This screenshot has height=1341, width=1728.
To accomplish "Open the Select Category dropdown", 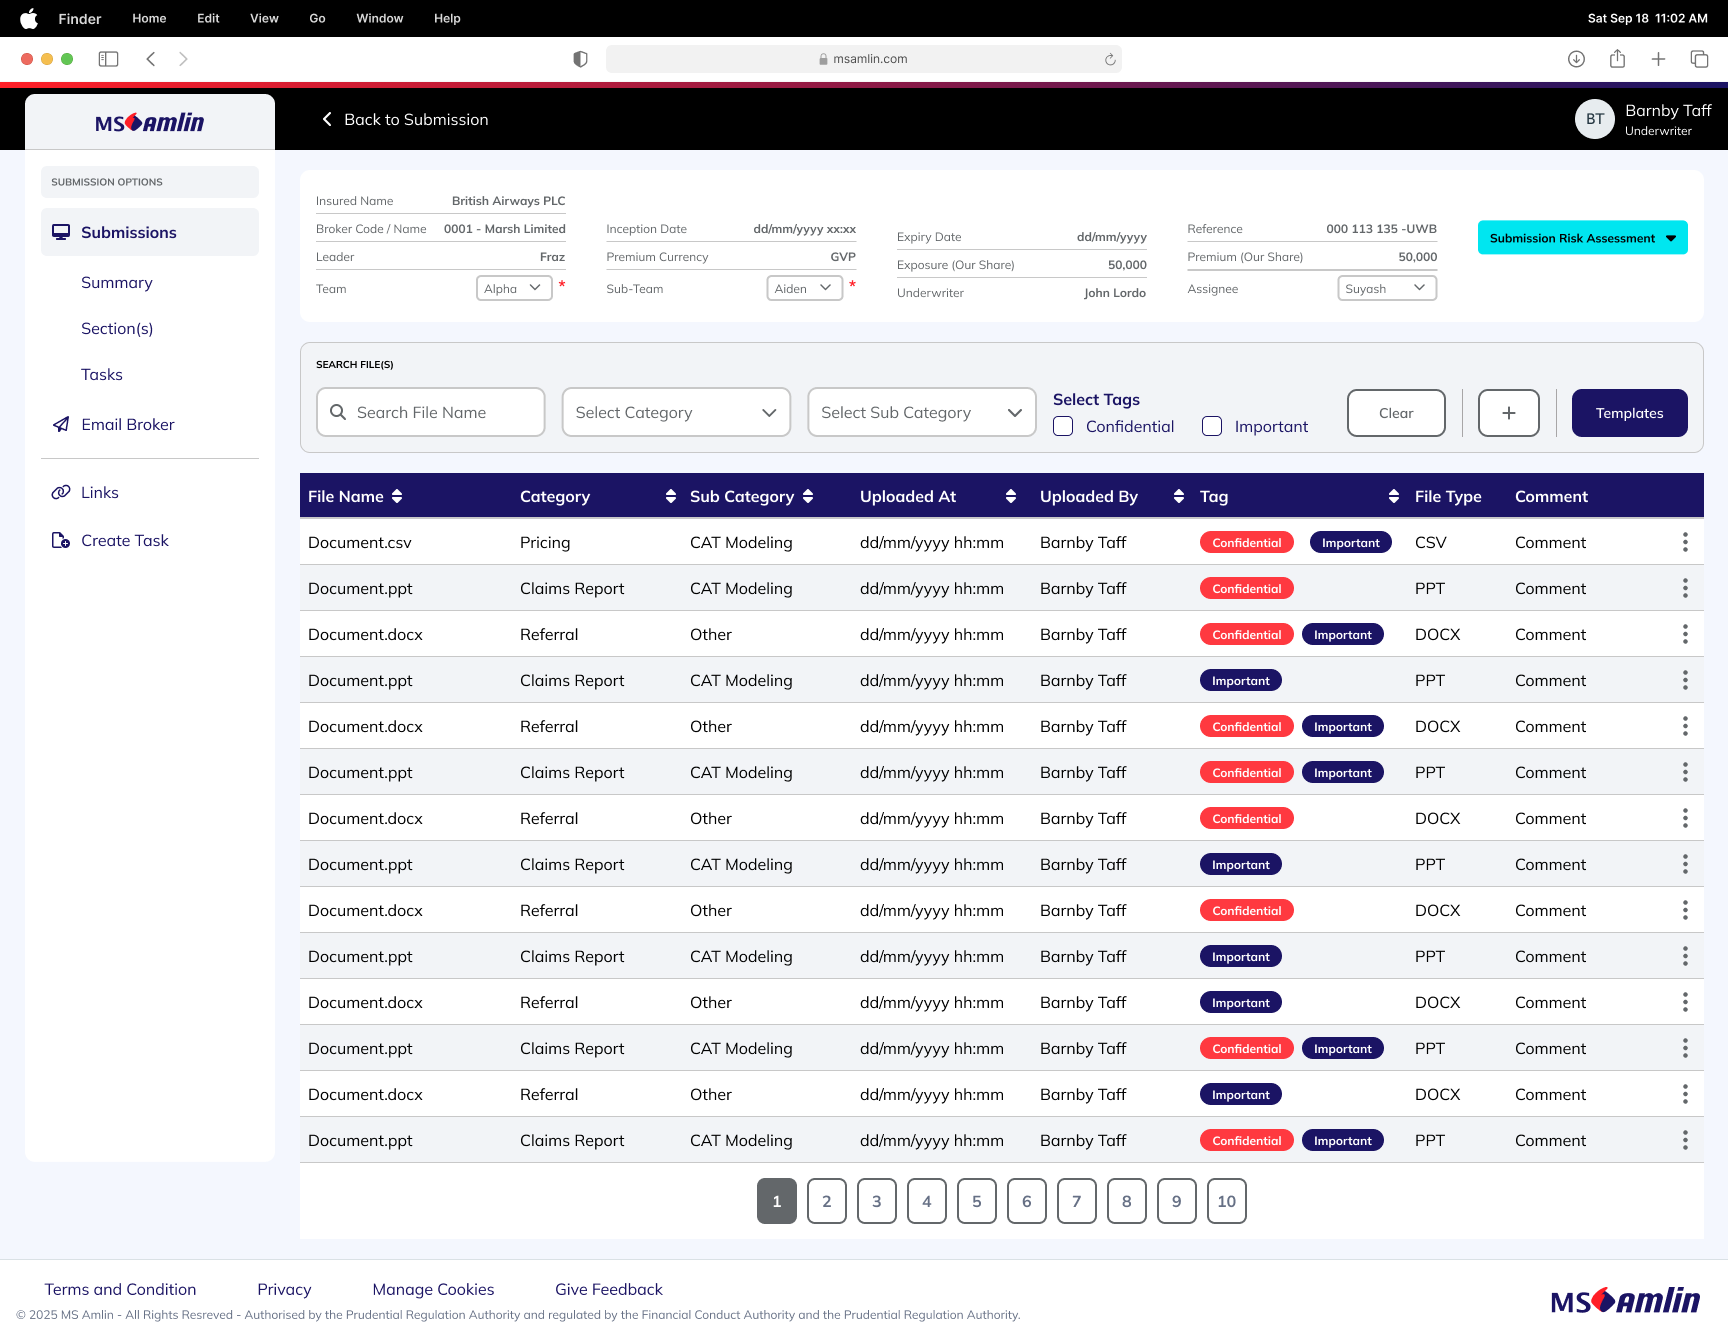I will click(676, 413).
